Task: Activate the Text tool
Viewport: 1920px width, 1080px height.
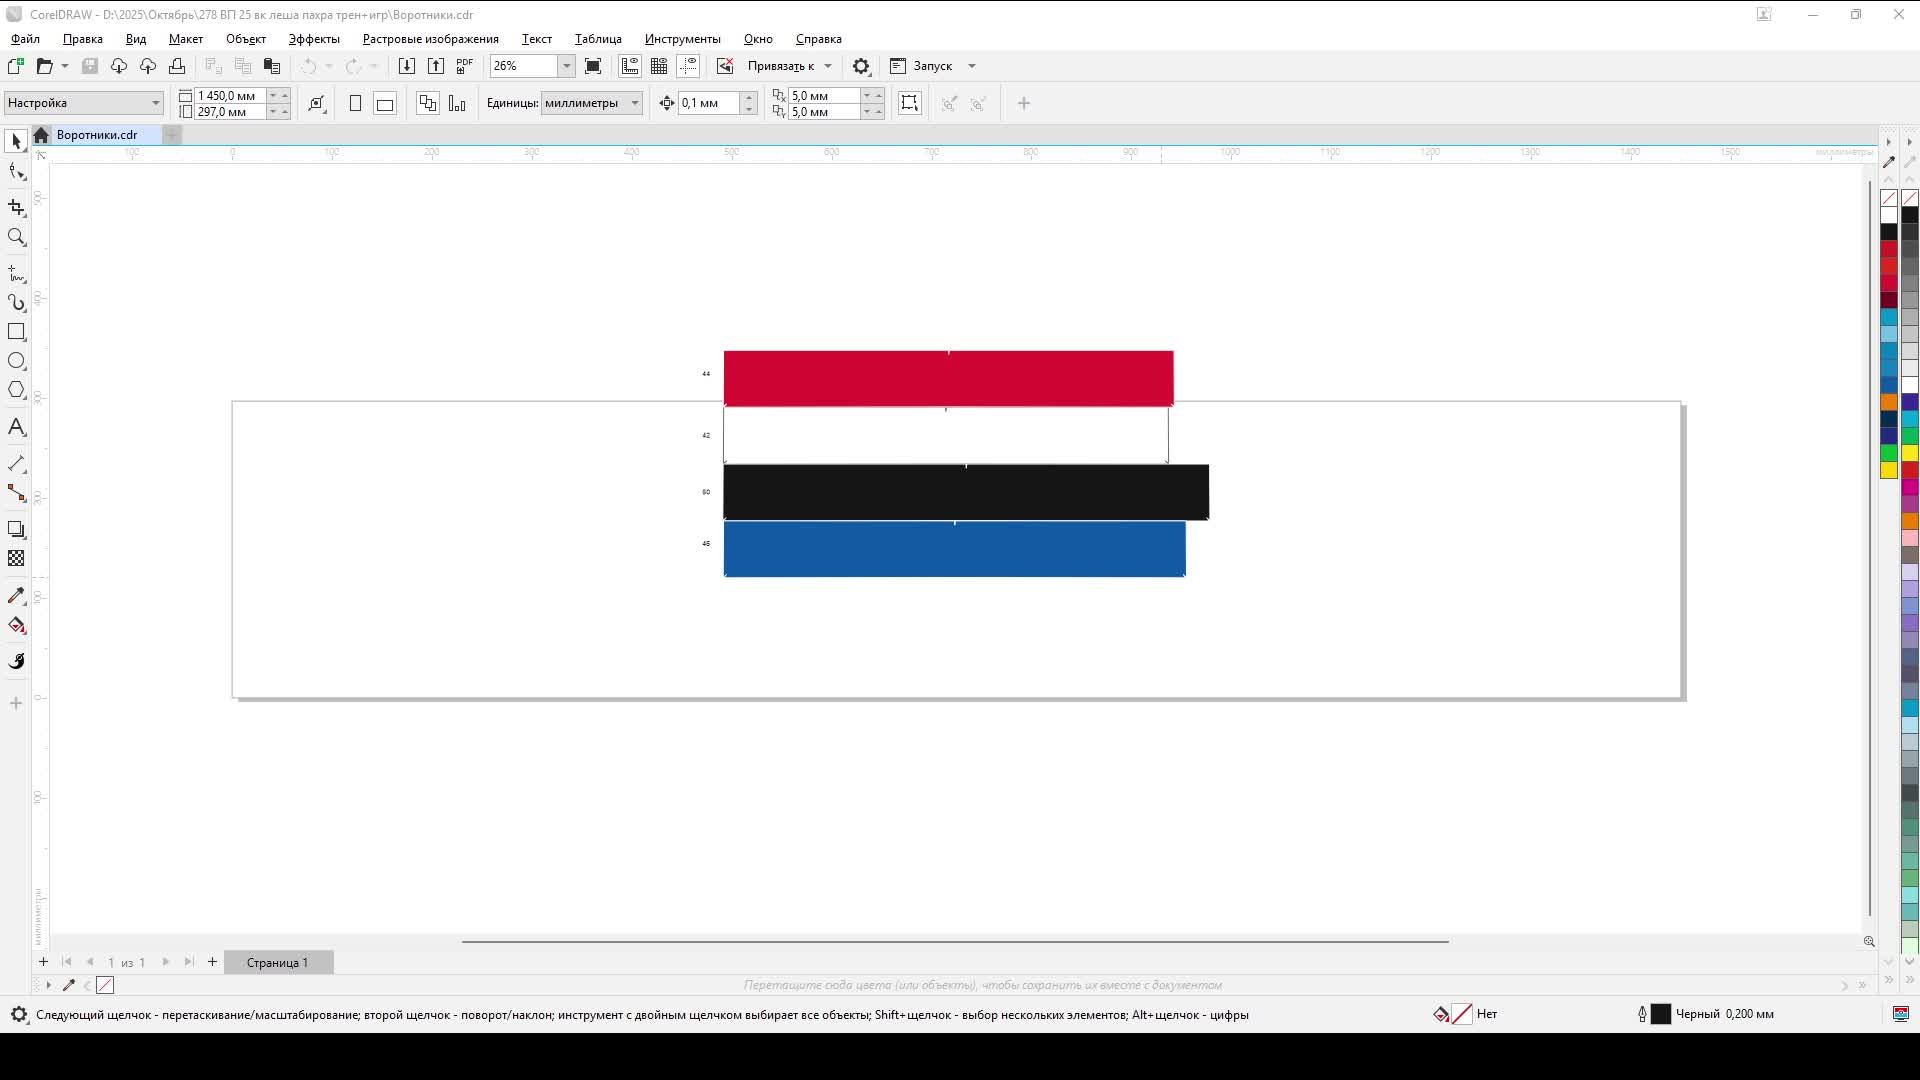Action: point(16,427)
